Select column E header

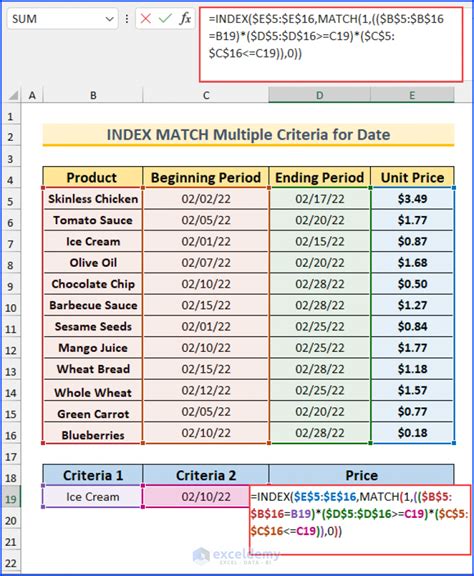click(412, 95)
